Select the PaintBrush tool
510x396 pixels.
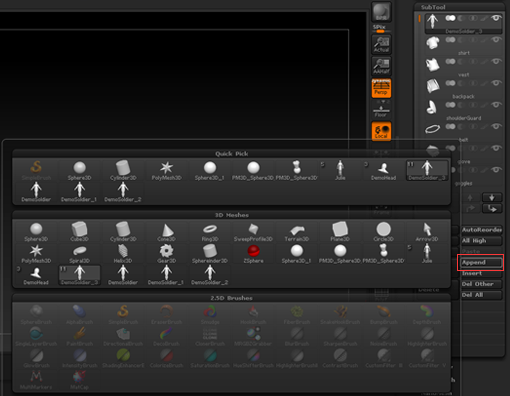(79, 336)
